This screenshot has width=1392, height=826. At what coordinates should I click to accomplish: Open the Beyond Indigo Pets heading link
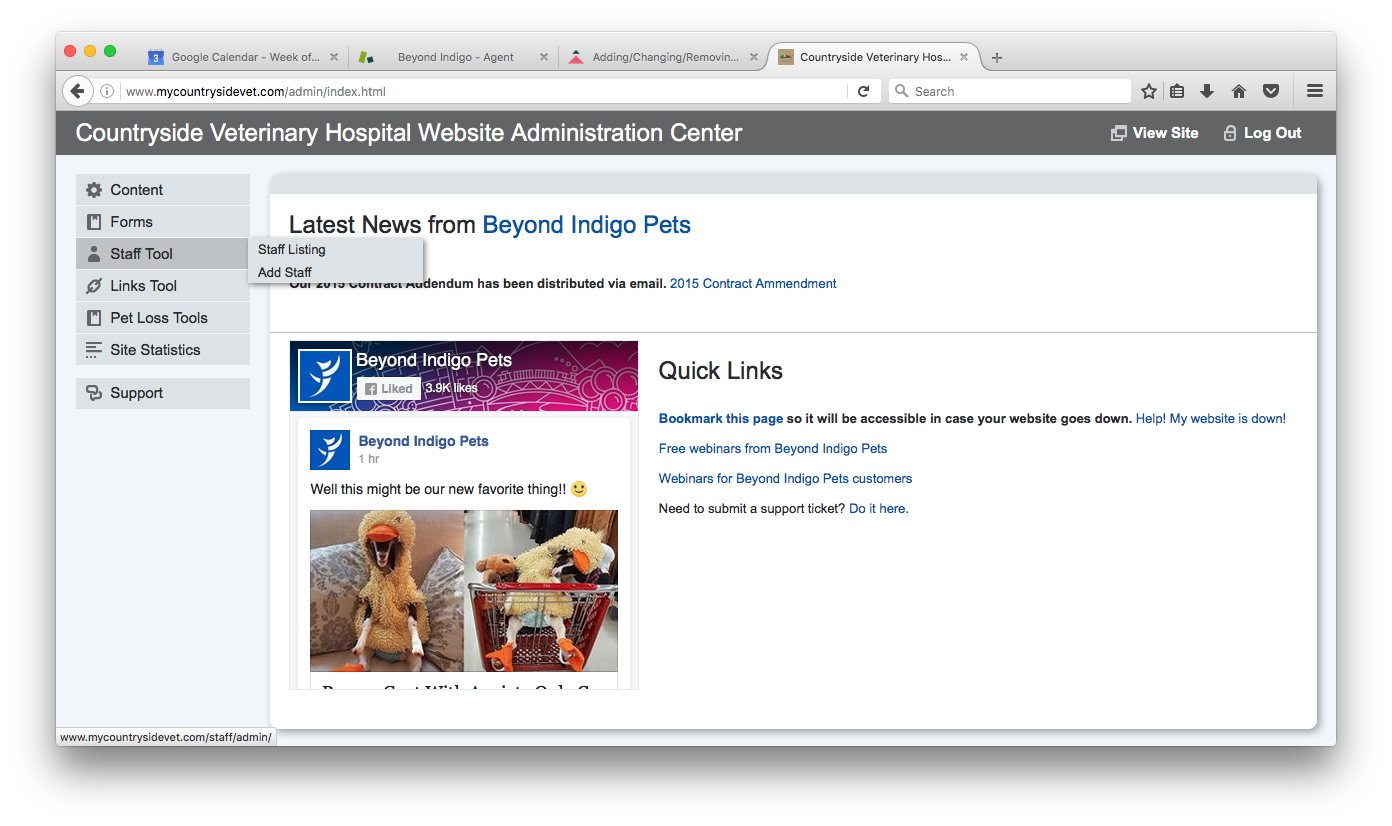click(586, 225)
